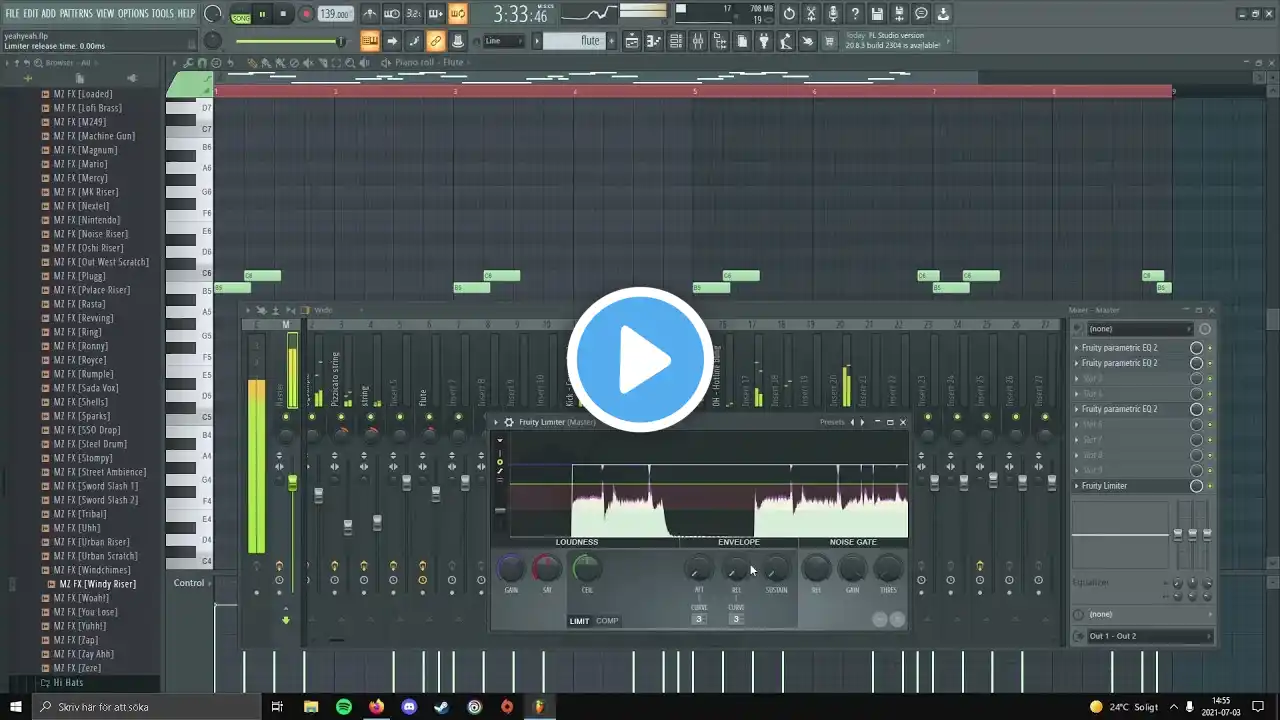The width and height of the screenshot is (1280, 720).
Task: Click the undo history circular arrow icon
Action: (789, 14)
